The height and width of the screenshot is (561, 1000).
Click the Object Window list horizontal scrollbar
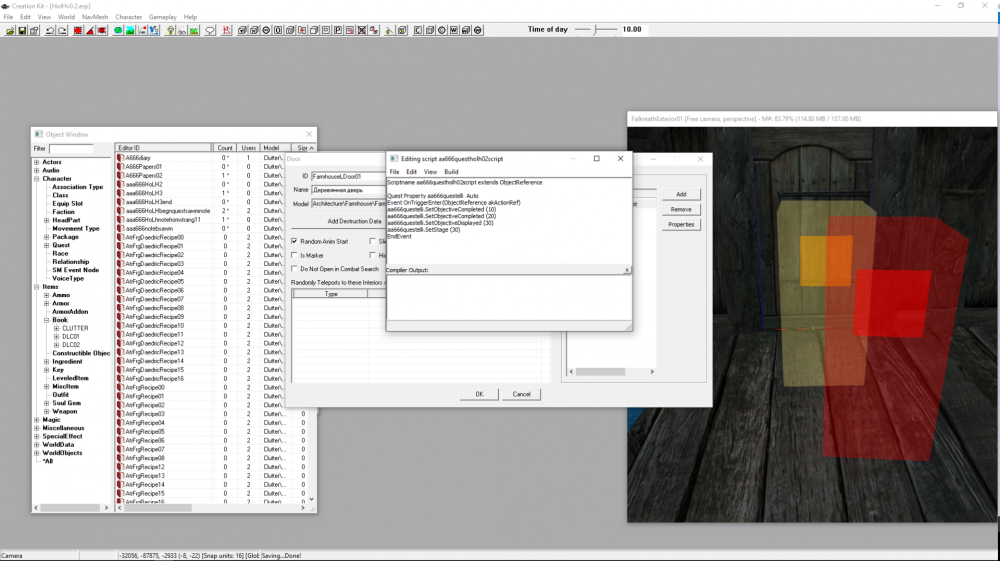[212, 508]
